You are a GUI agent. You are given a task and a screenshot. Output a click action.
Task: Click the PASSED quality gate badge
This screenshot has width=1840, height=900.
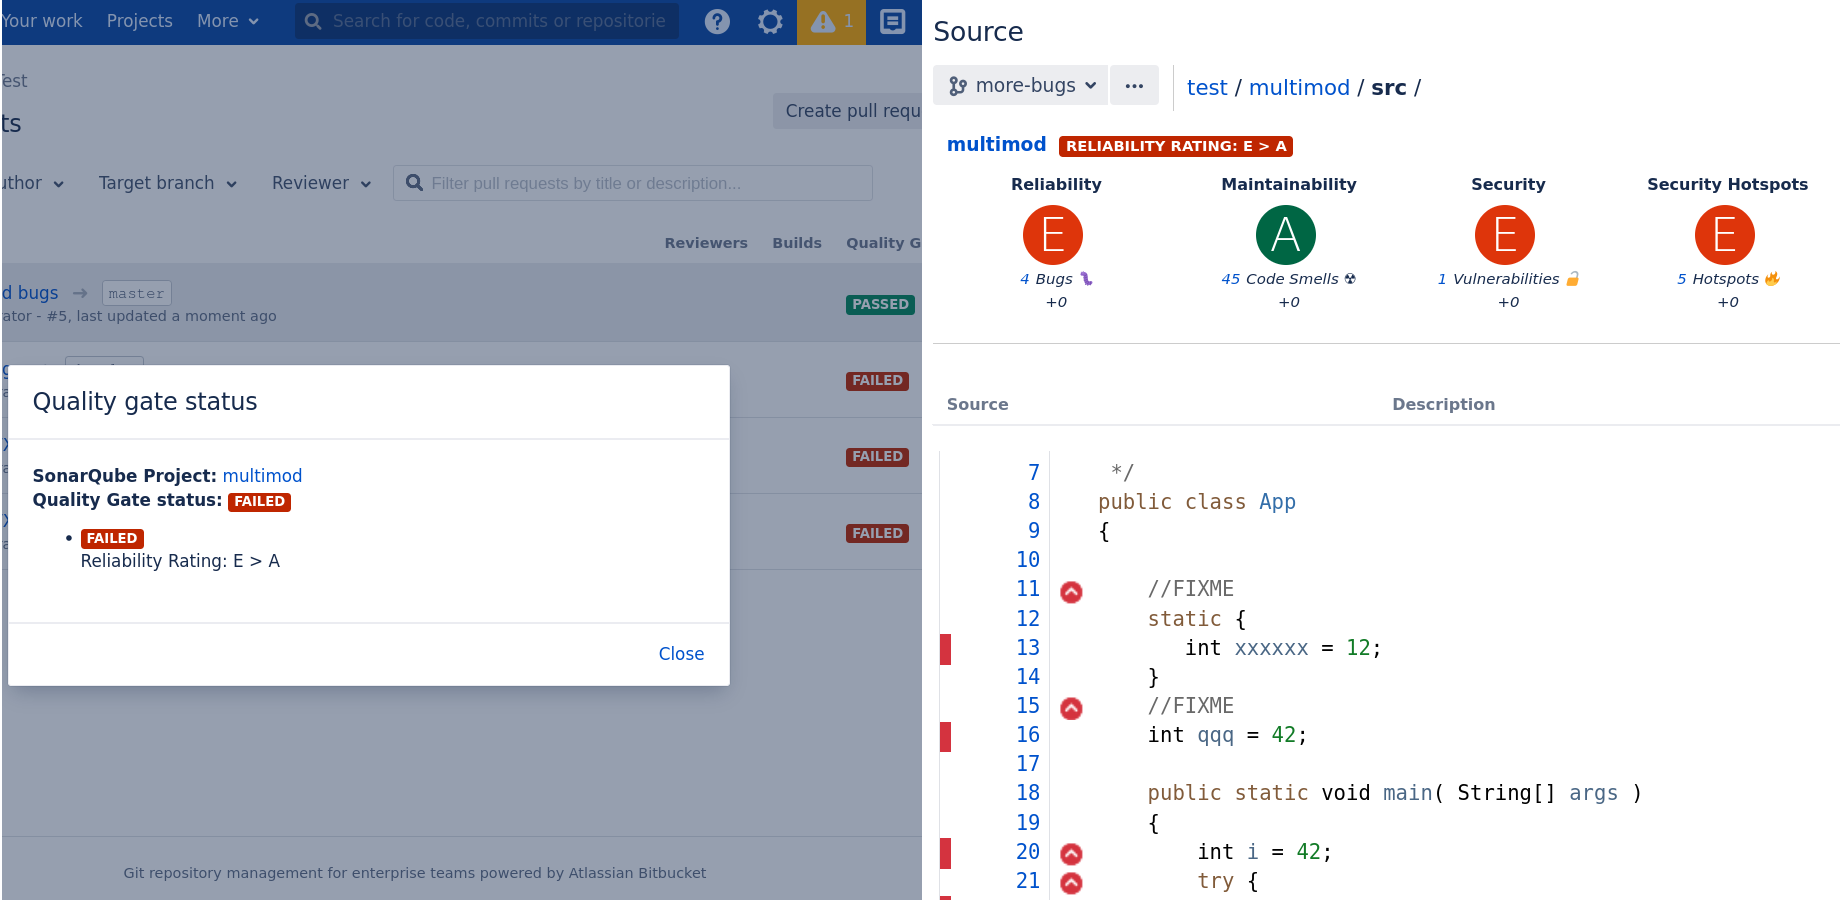tap(880, 305)
